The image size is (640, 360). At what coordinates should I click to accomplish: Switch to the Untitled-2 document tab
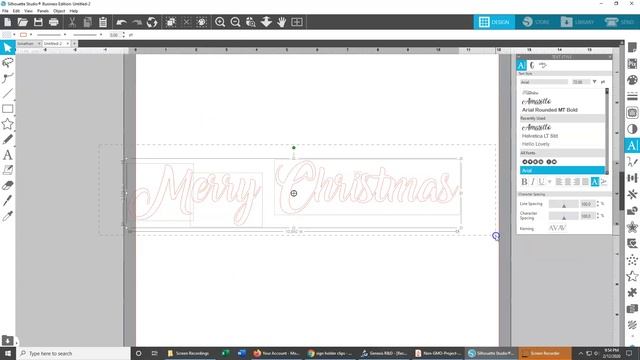tap(53, 43)
